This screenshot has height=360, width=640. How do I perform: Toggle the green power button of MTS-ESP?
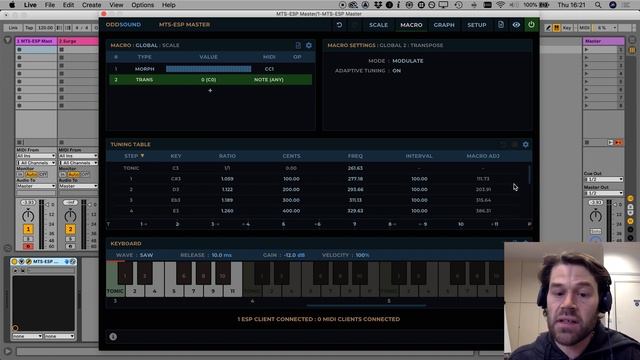[x=531, y=24]
